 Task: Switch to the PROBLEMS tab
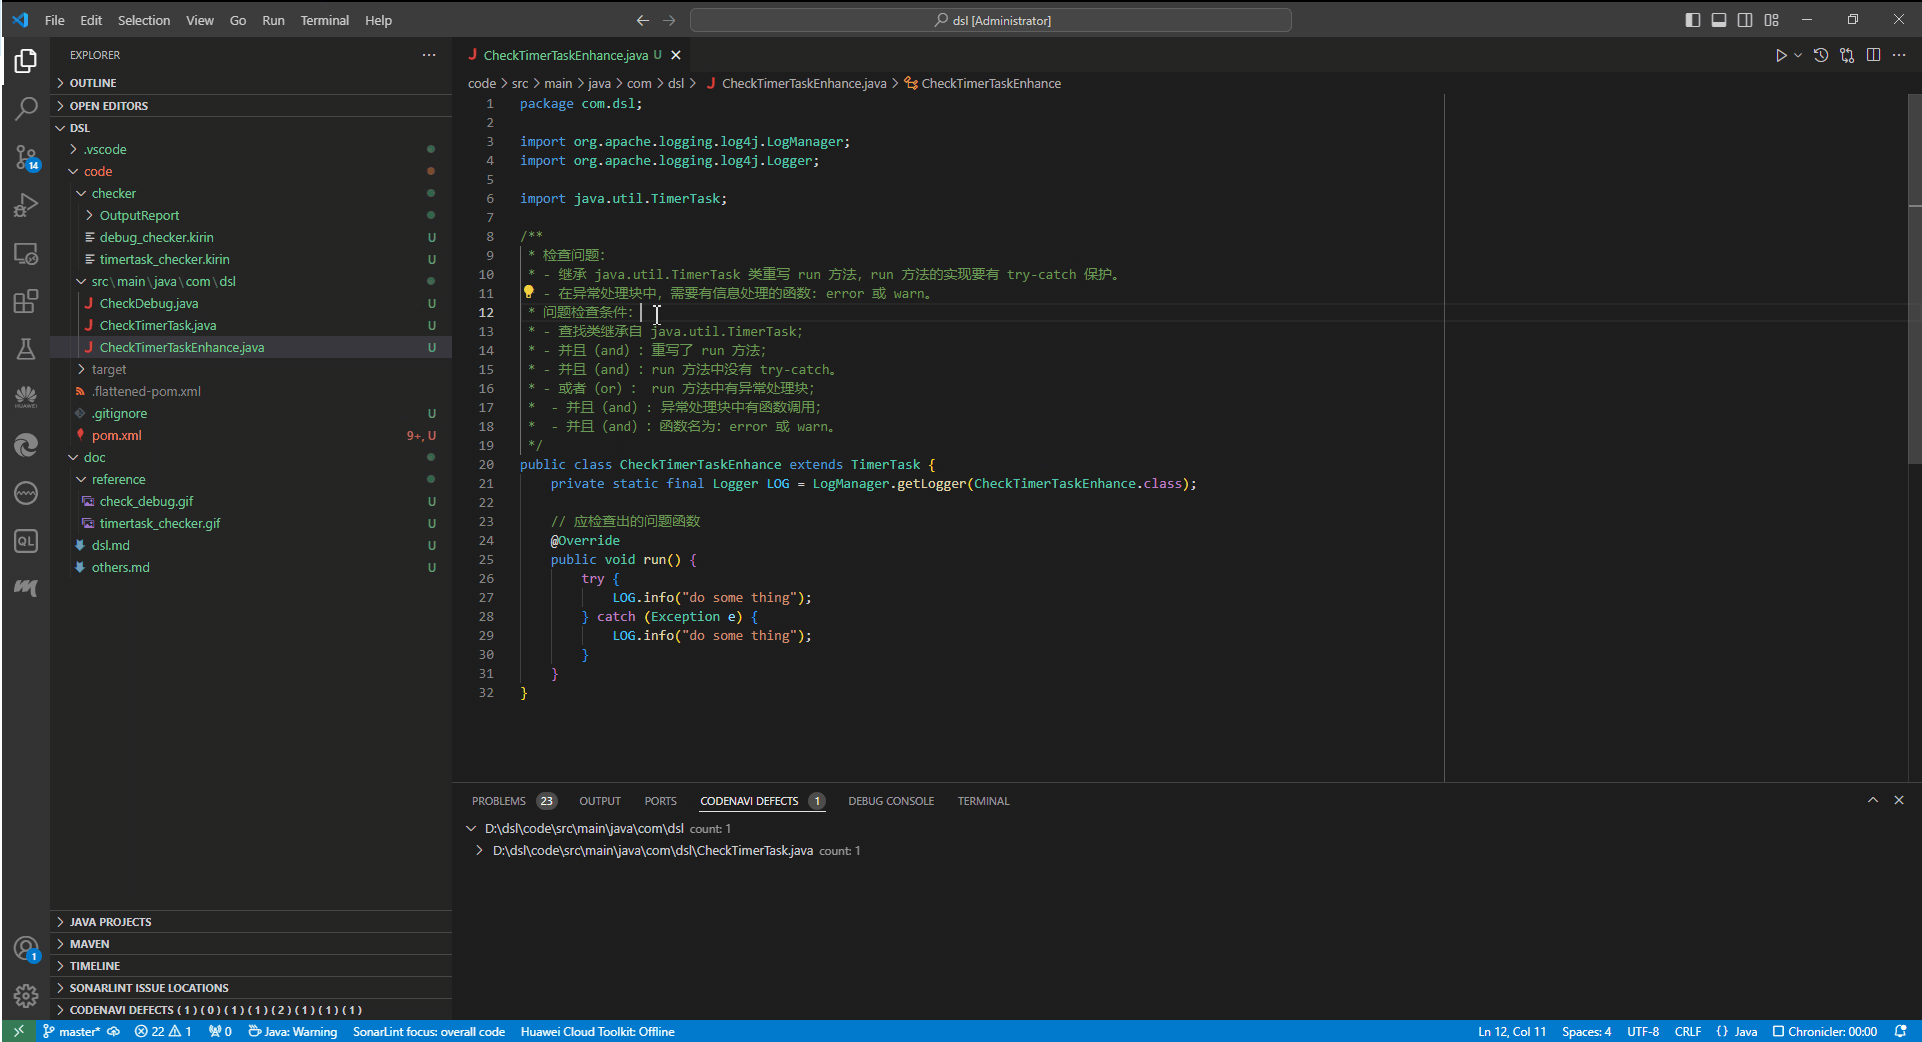point(499,801)
